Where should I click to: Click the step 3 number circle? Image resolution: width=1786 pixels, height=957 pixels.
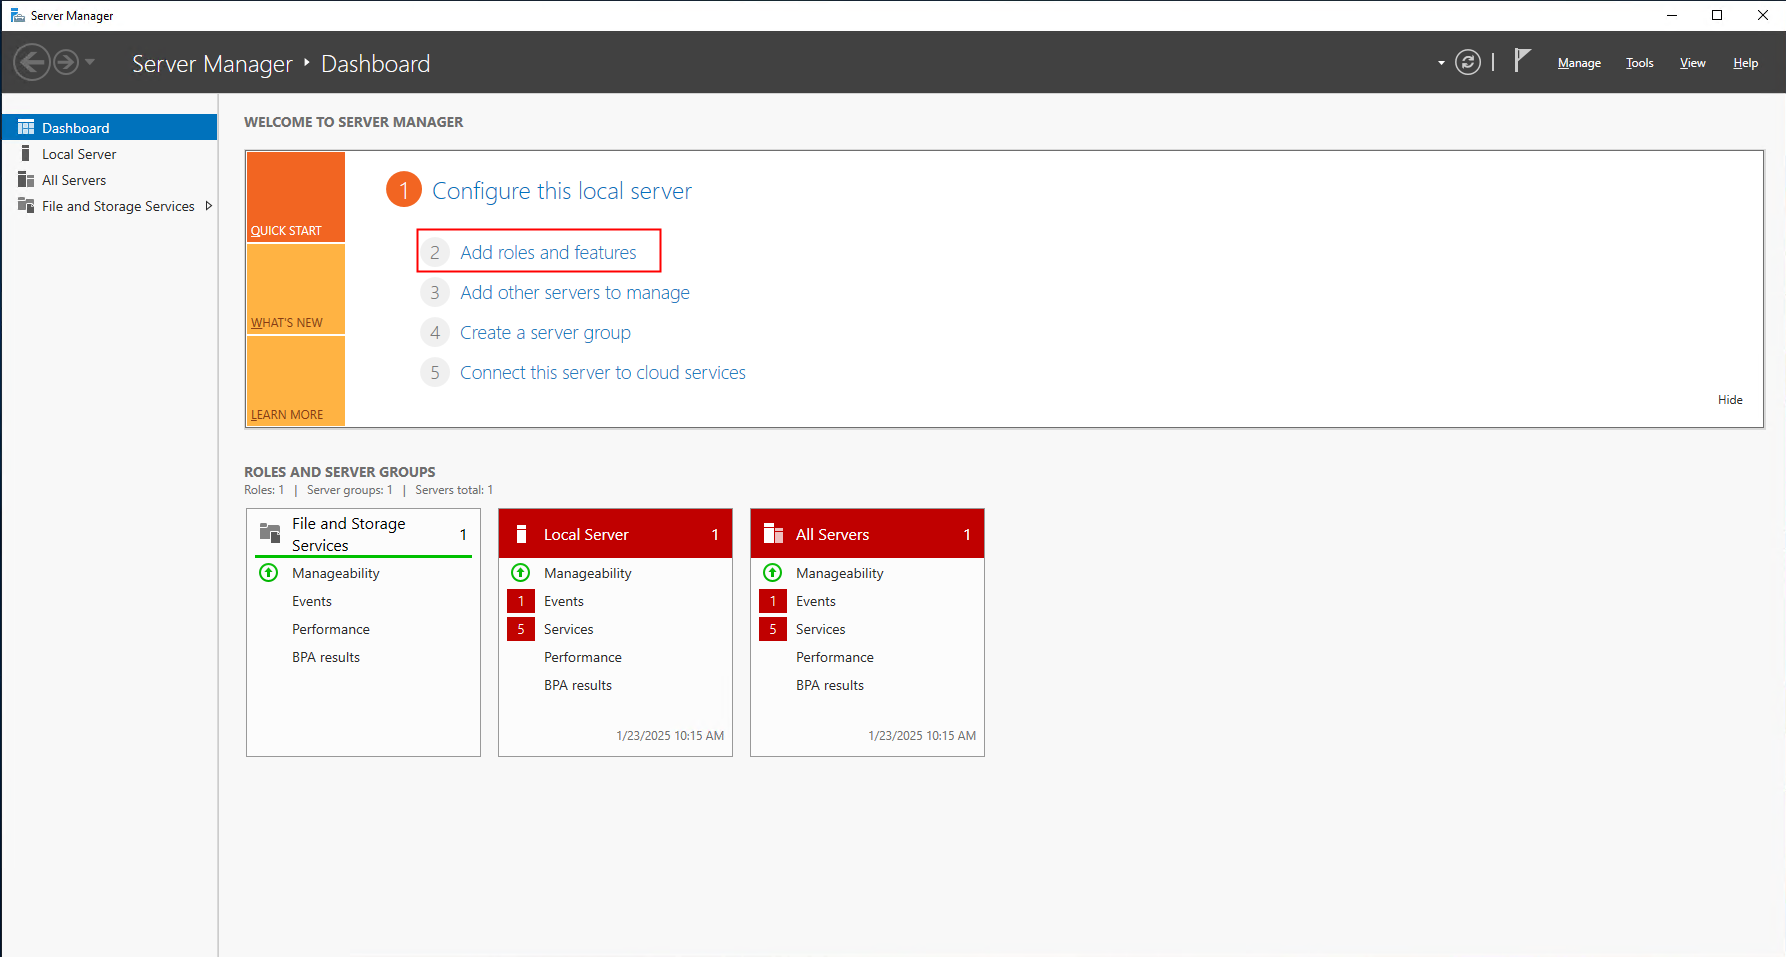(435, 292)
